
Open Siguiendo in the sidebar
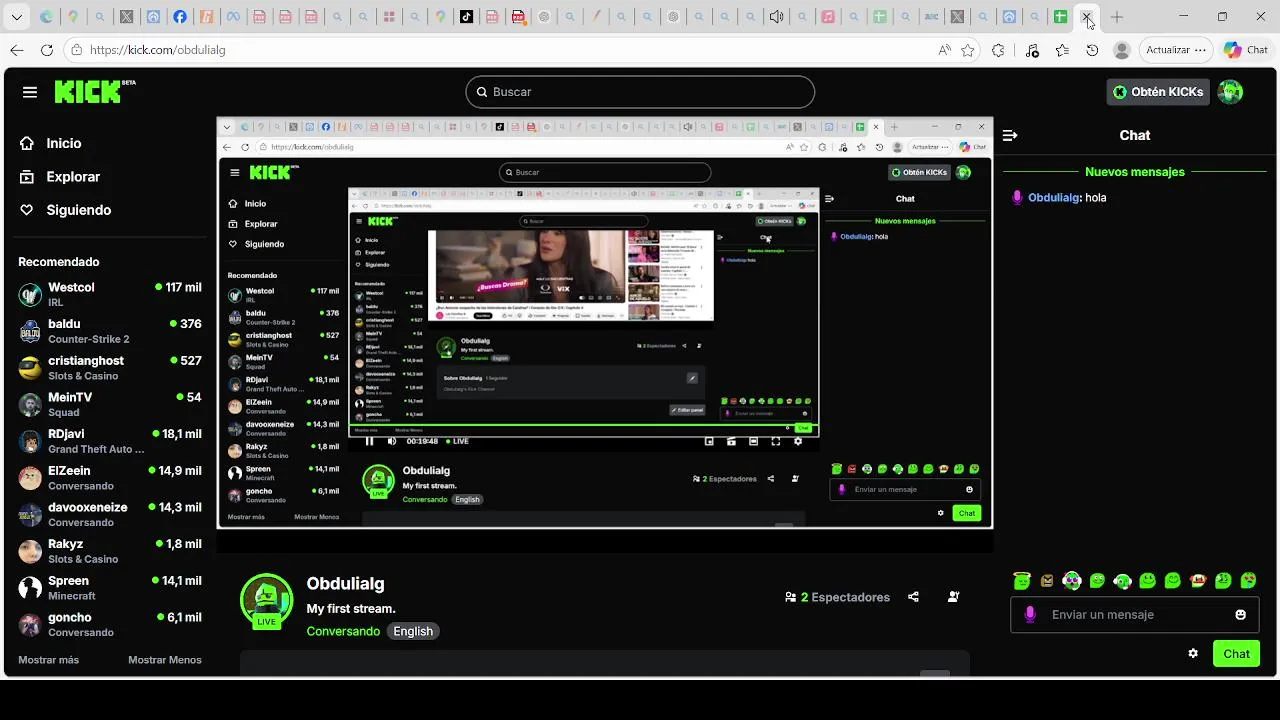pyautogui.click(x=65, y=210)
